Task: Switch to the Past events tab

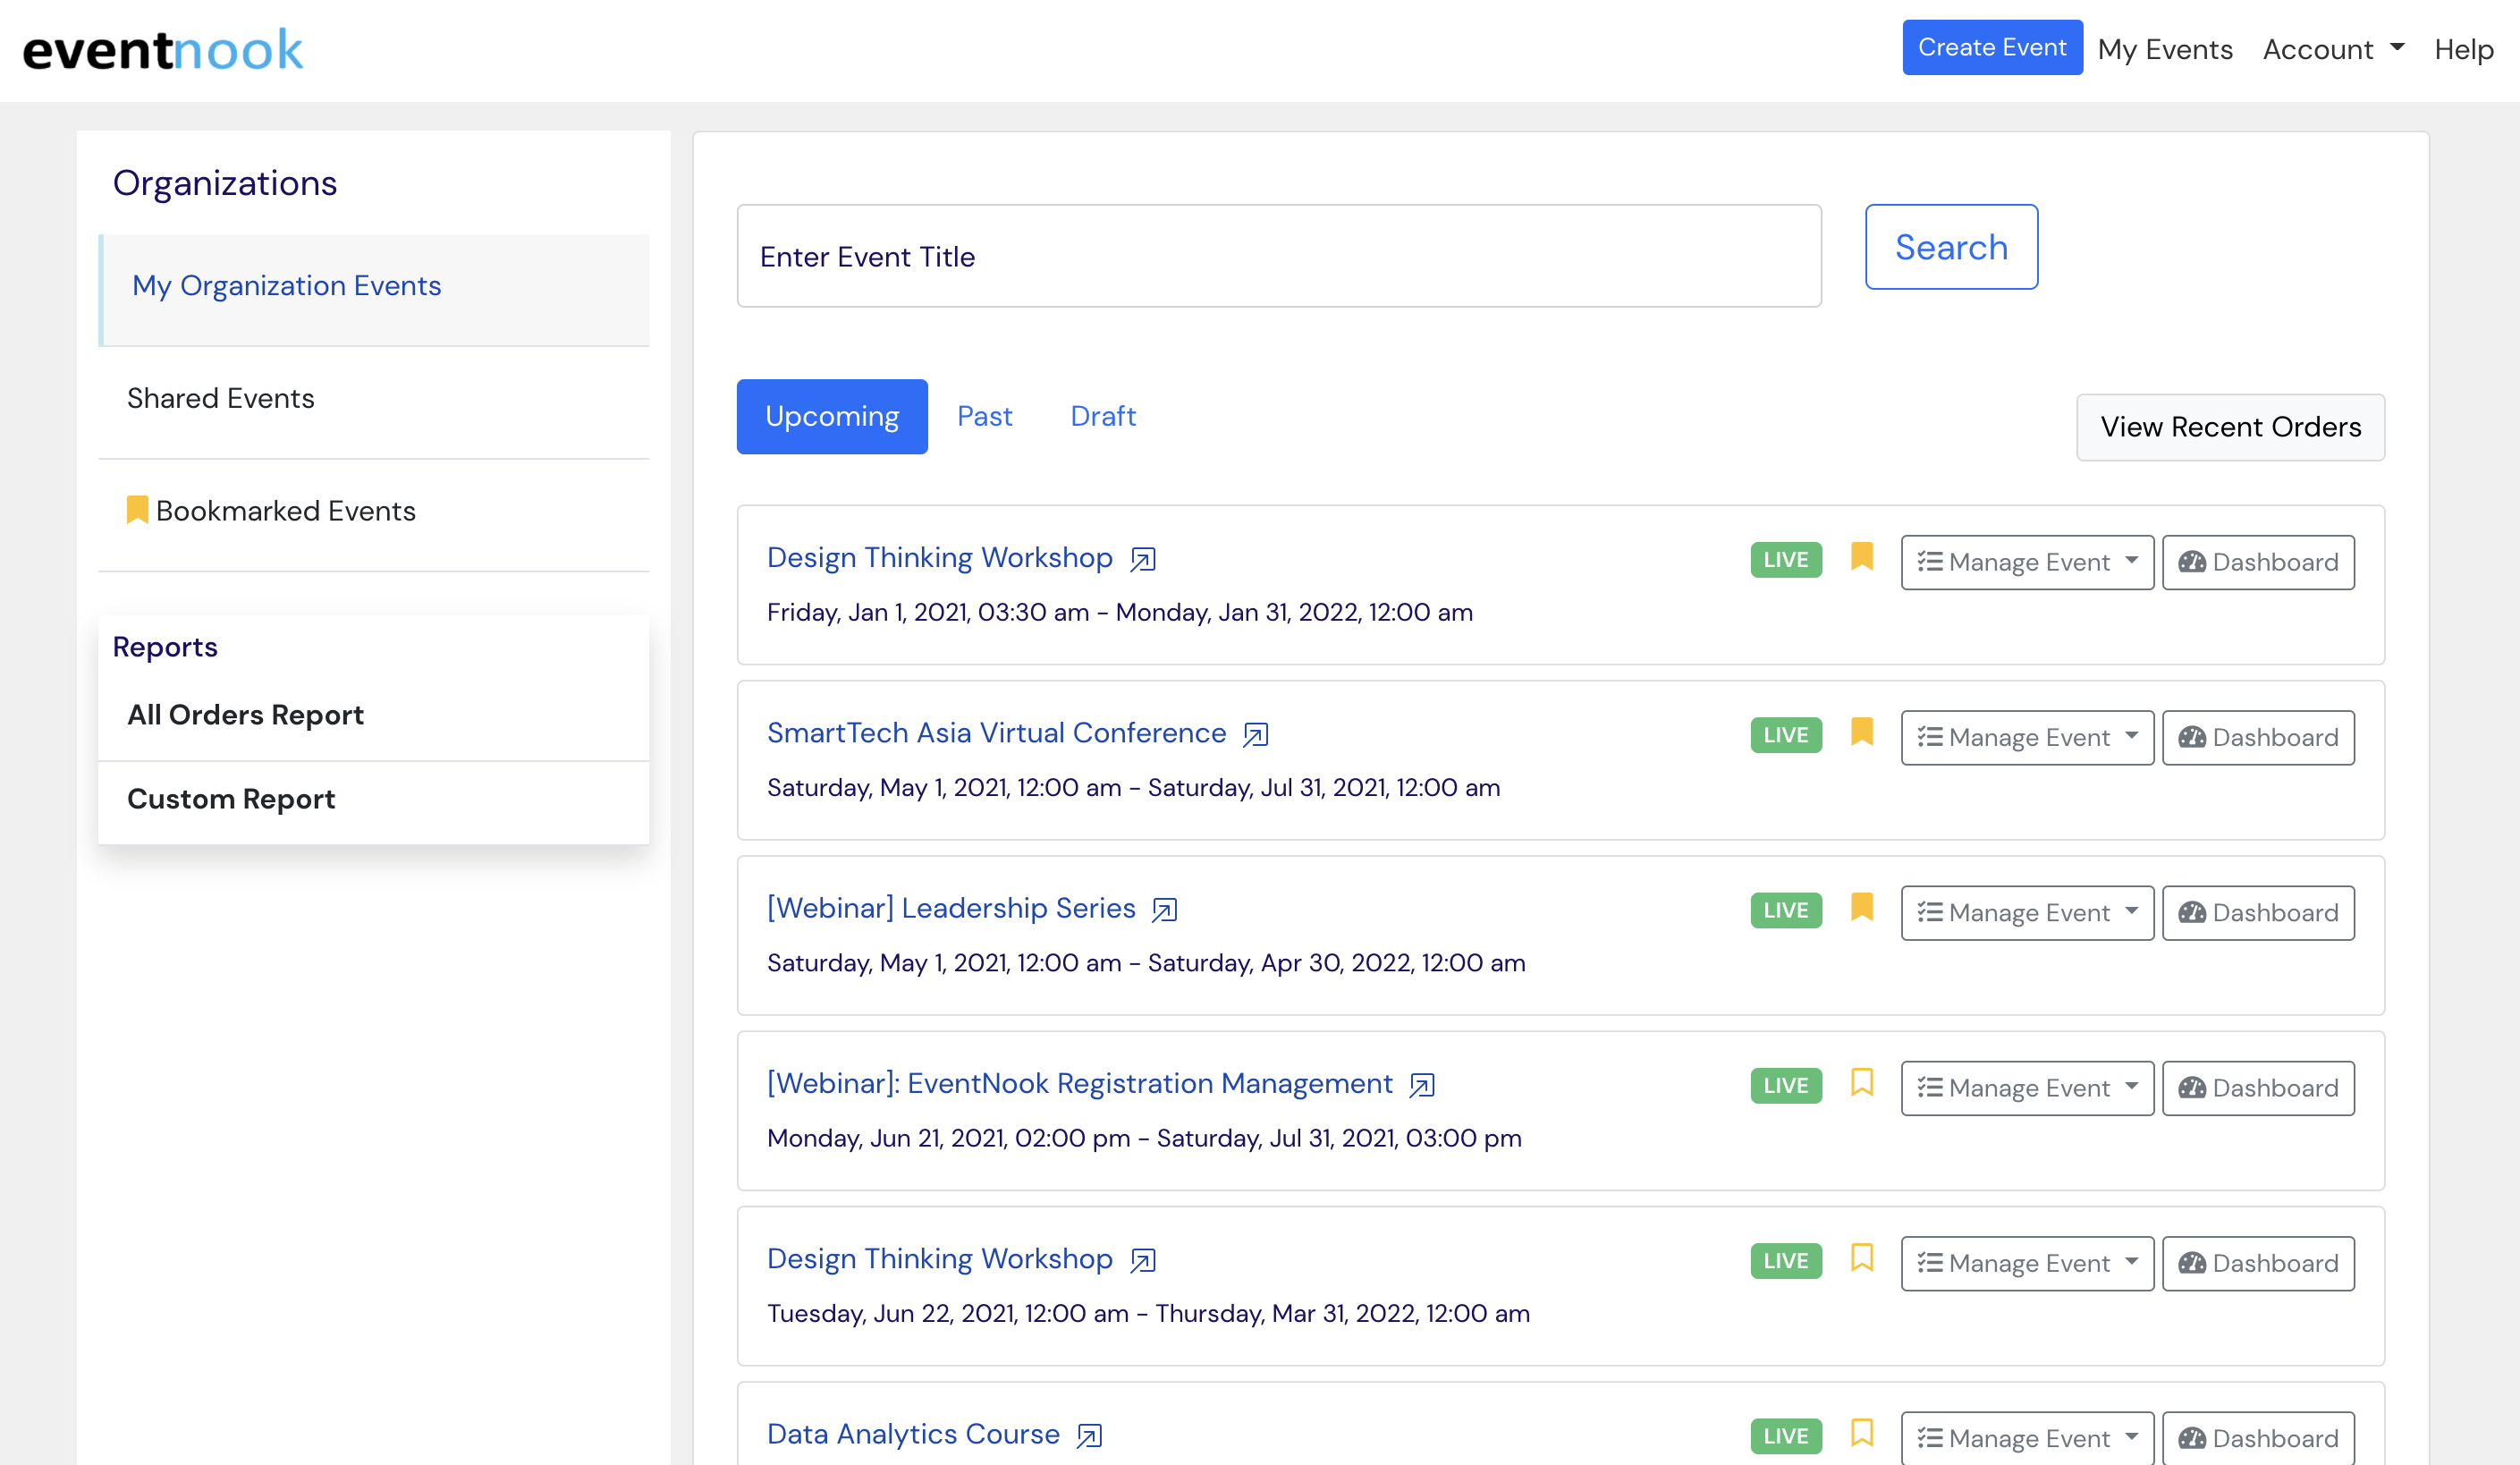Action: click(985, 416)
